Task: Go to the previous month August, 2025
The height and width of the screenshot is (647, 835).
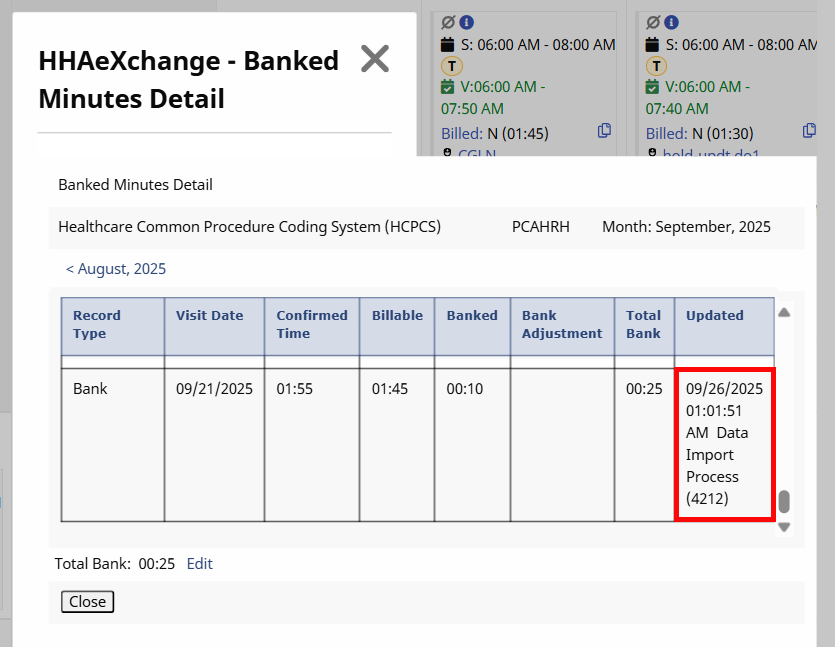Action: click(x=116, y=269)
